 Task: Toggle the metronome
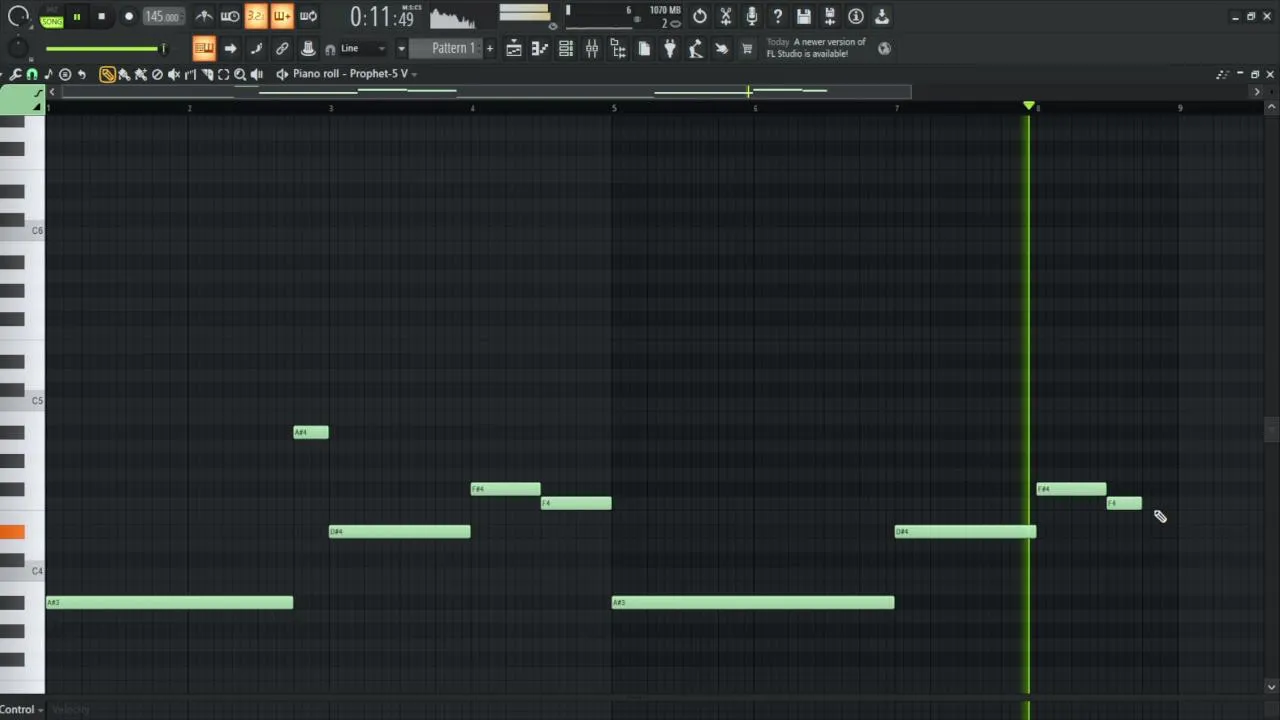[204, 16]
